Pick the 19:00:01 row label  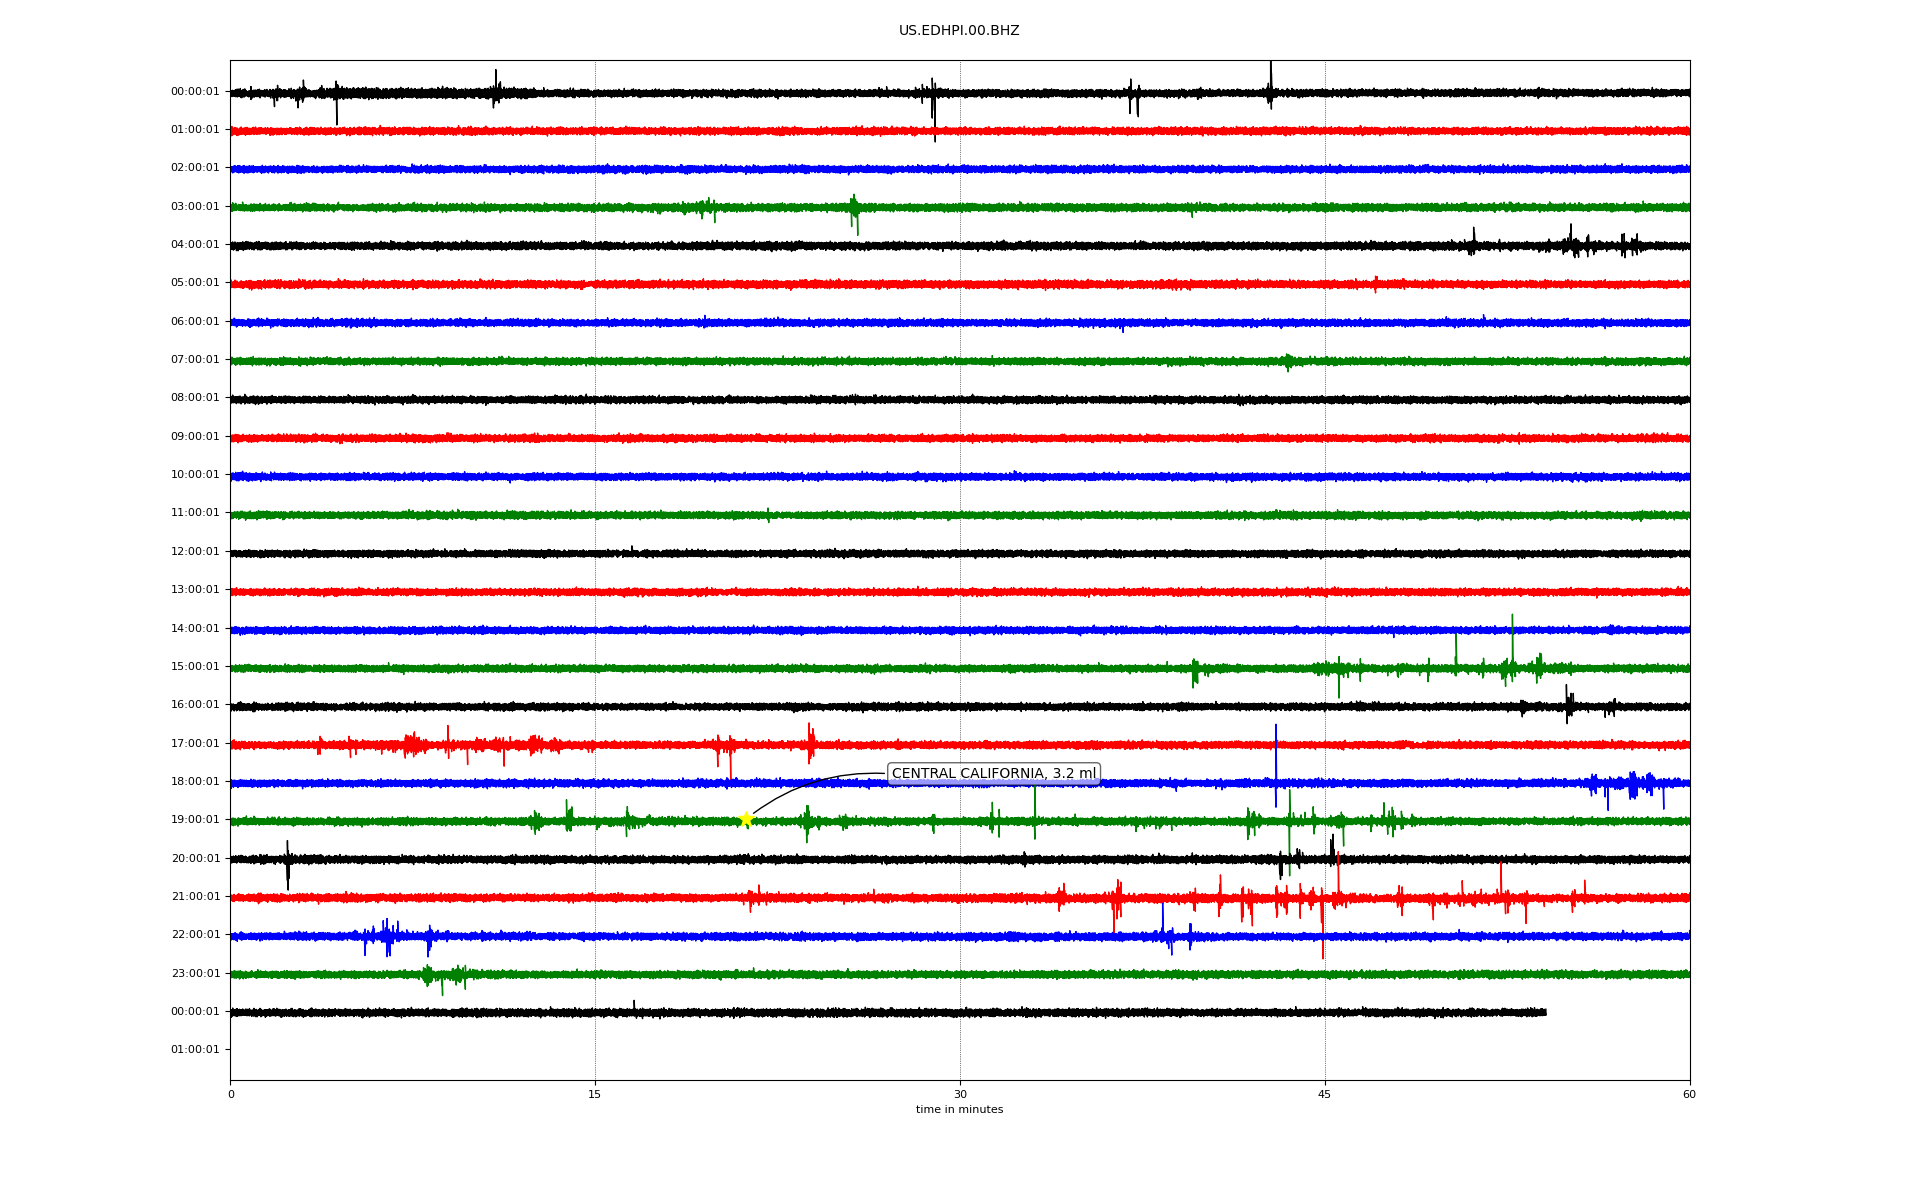[195, 820]
